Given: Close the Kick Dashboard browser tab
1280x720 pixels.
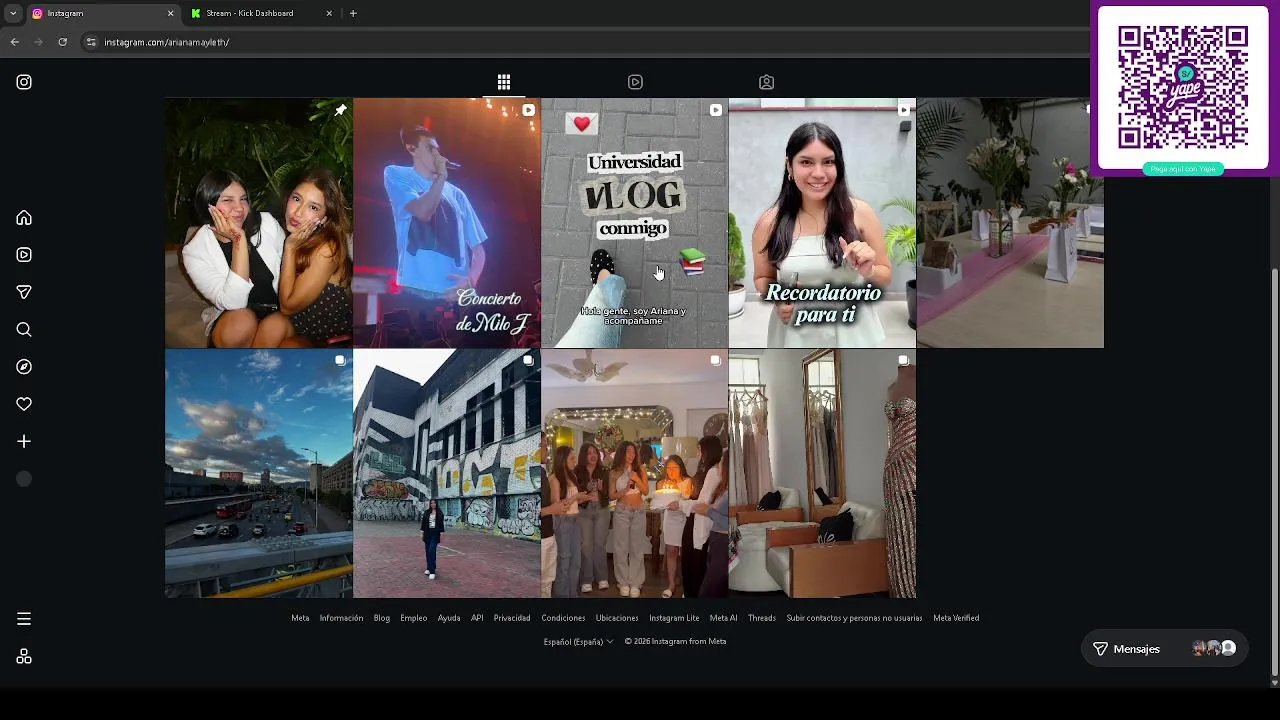Looking at the screenshot, I should (x=329, y=14).
